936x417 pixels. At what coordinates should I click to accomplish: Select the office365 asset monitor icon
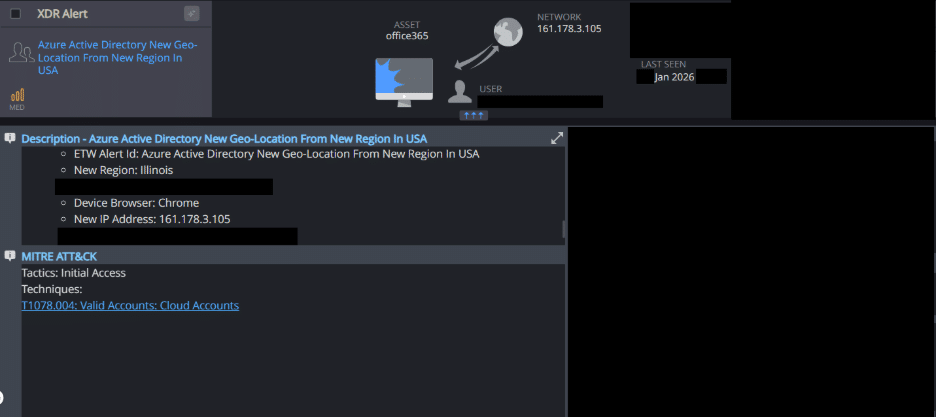click(x=404, y=82)
